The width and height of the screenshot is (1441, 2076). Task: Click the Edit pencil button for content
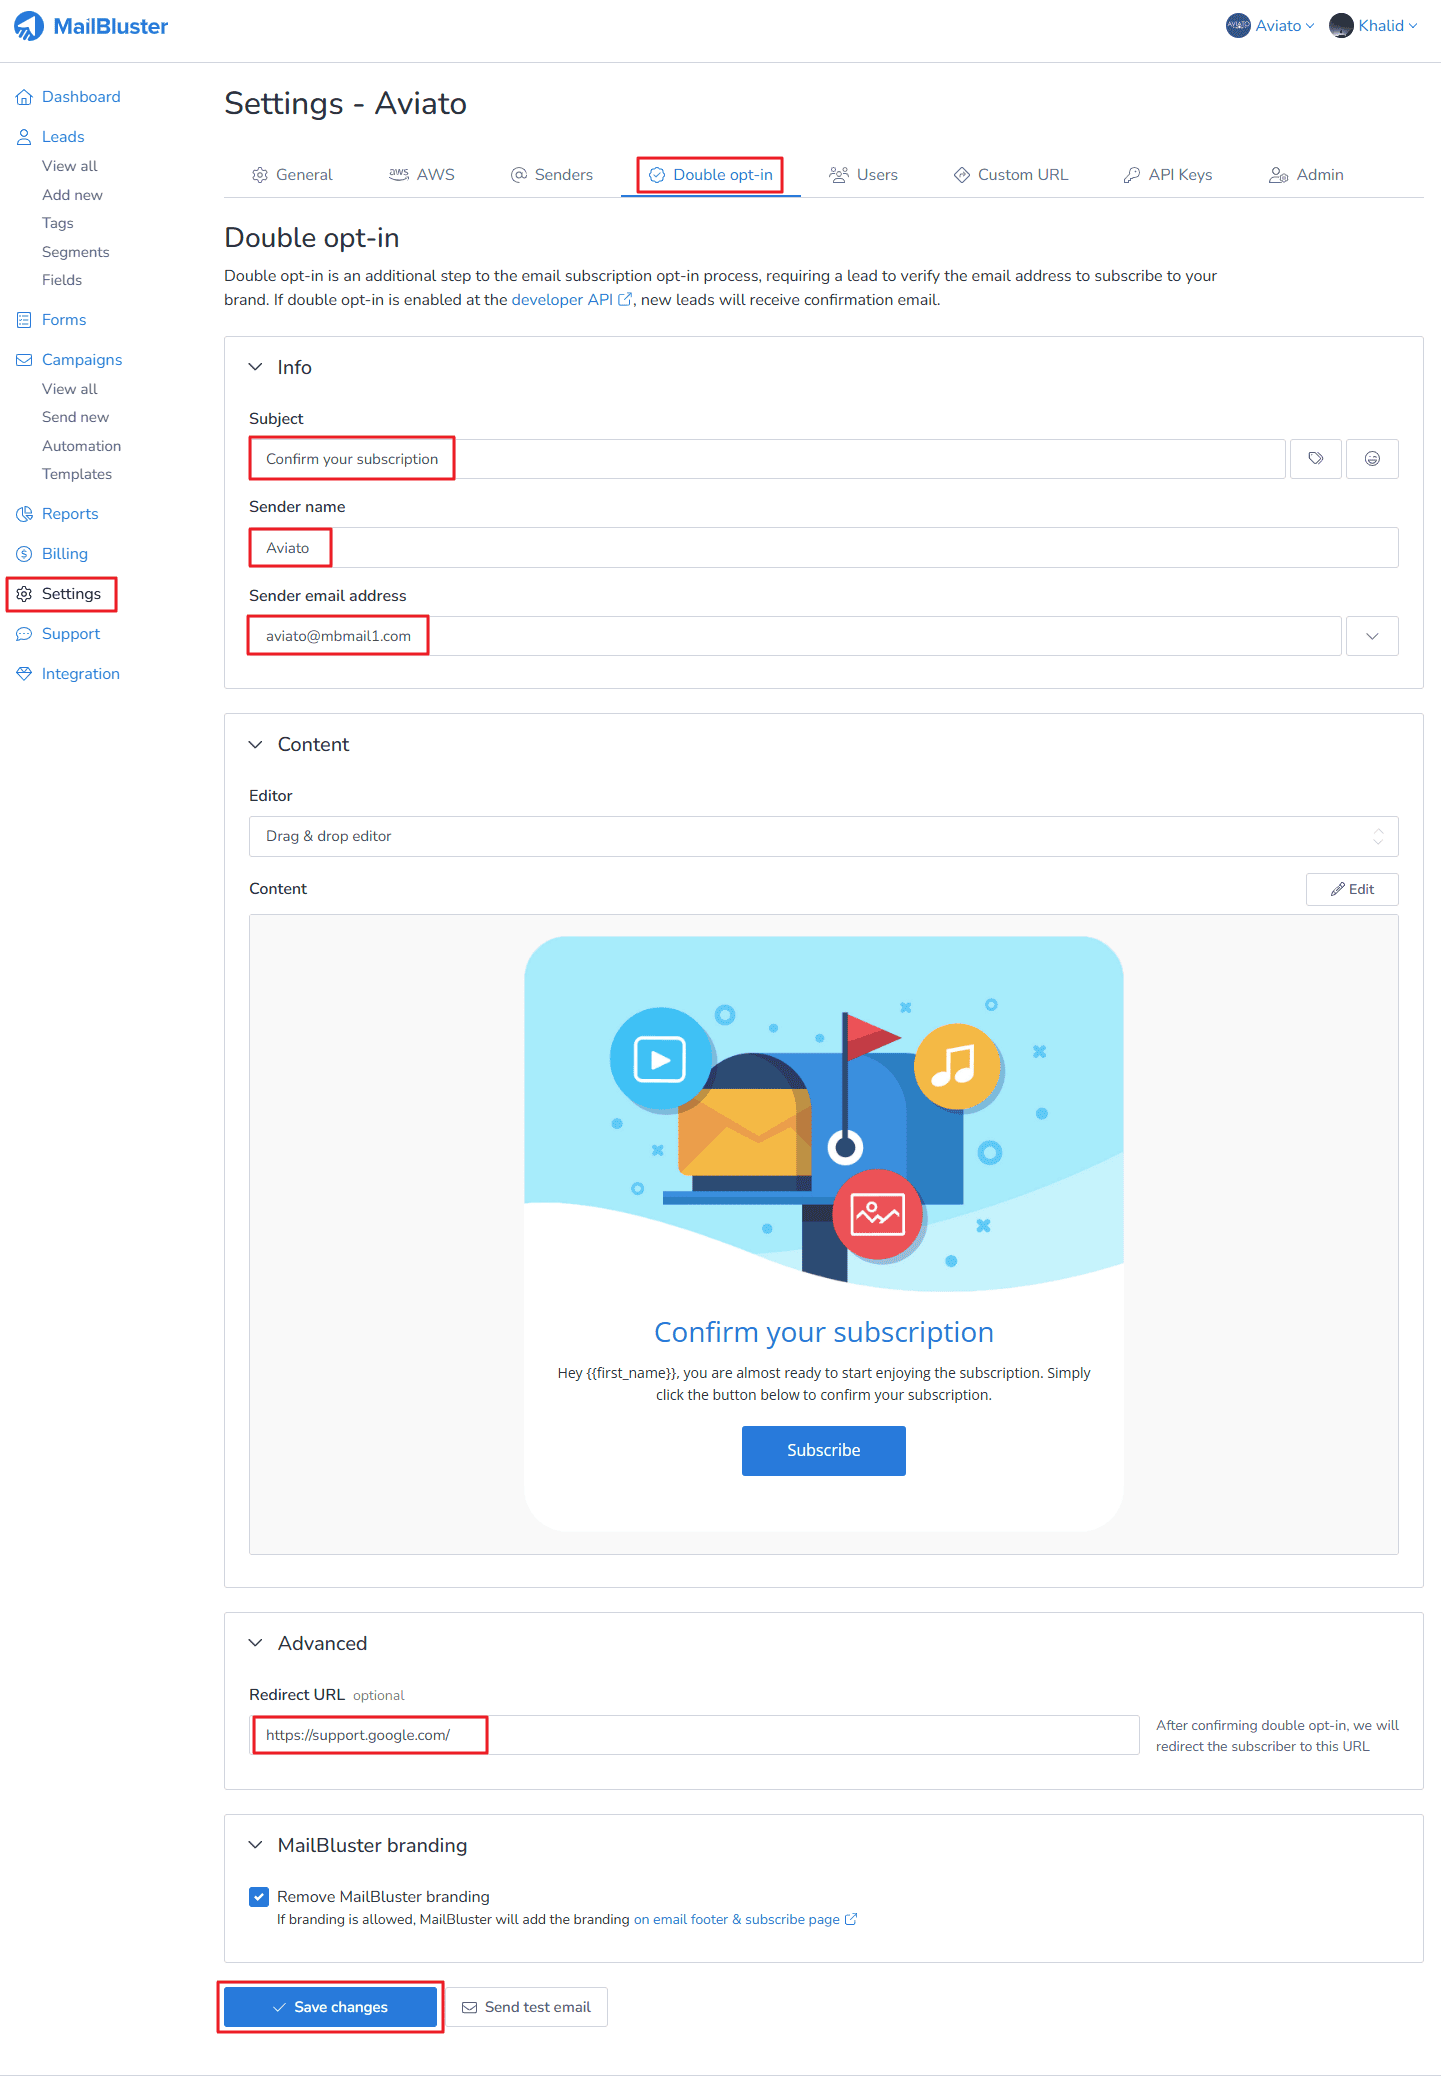(x=1351, y=889)
